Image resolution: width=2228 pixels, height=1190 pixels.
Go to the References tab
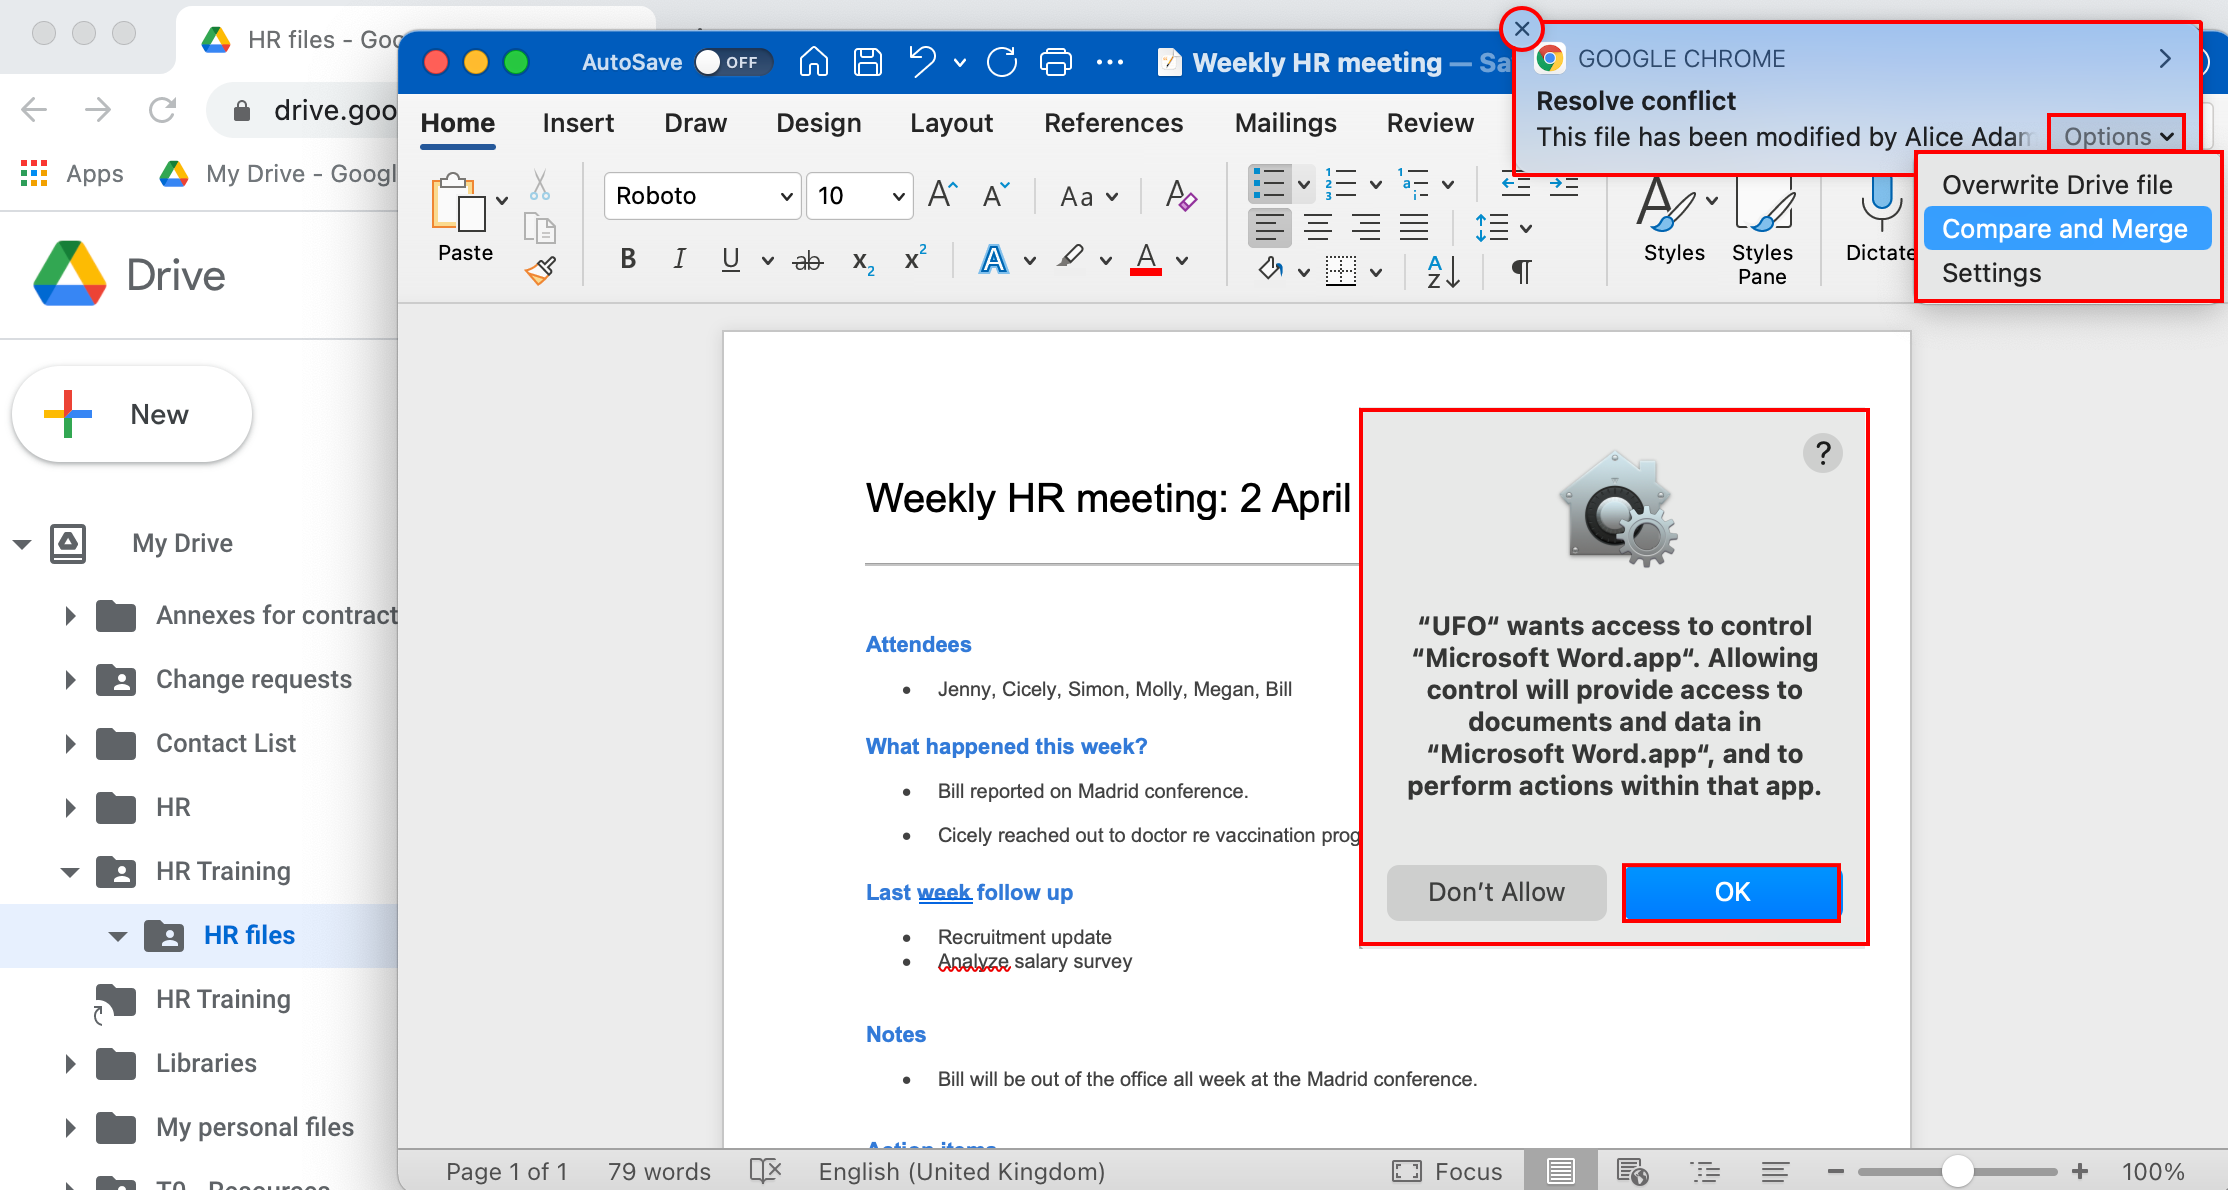(1113, 123)
